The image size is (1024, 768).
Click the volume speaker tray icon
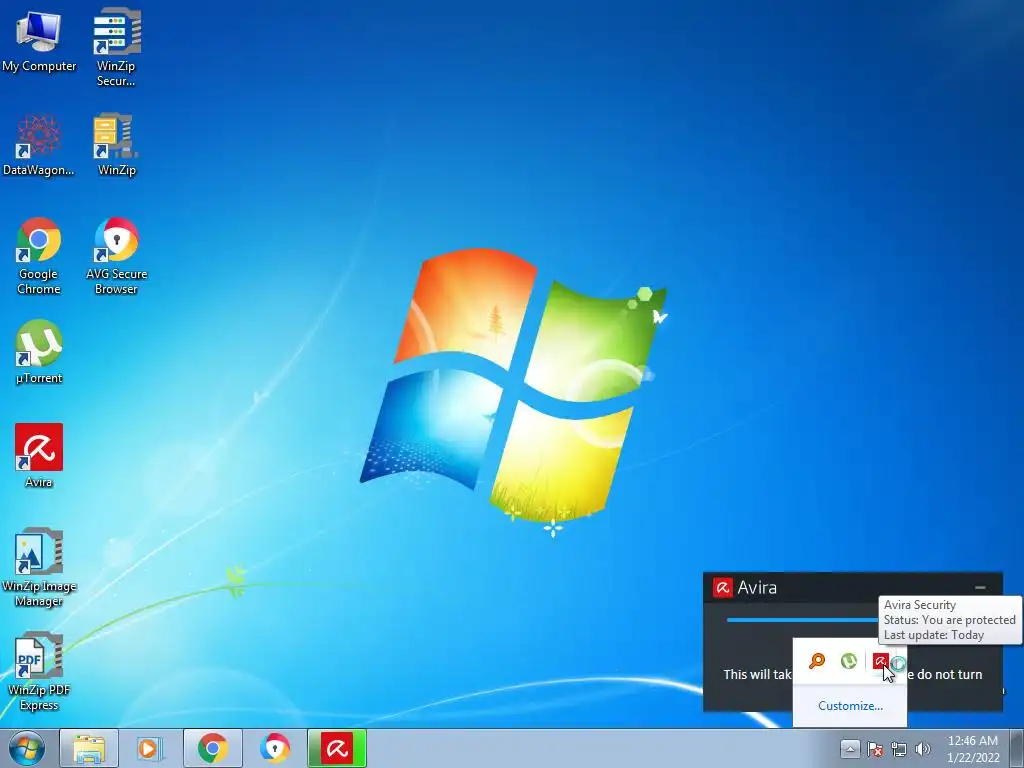[x=922, y=749]
